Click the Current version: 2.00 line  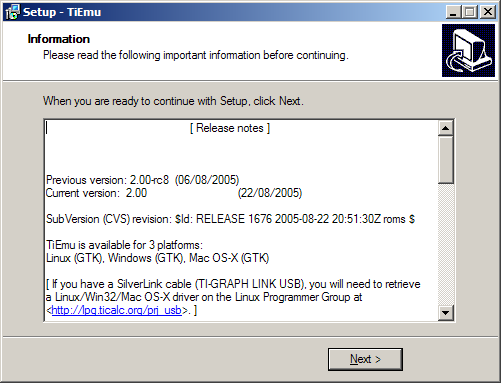point(174,193)
